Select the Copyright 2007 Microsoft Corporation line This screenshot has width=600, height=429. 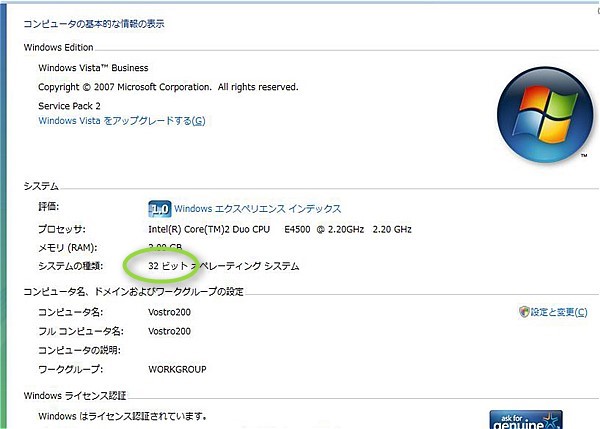[x=168, y=87]
